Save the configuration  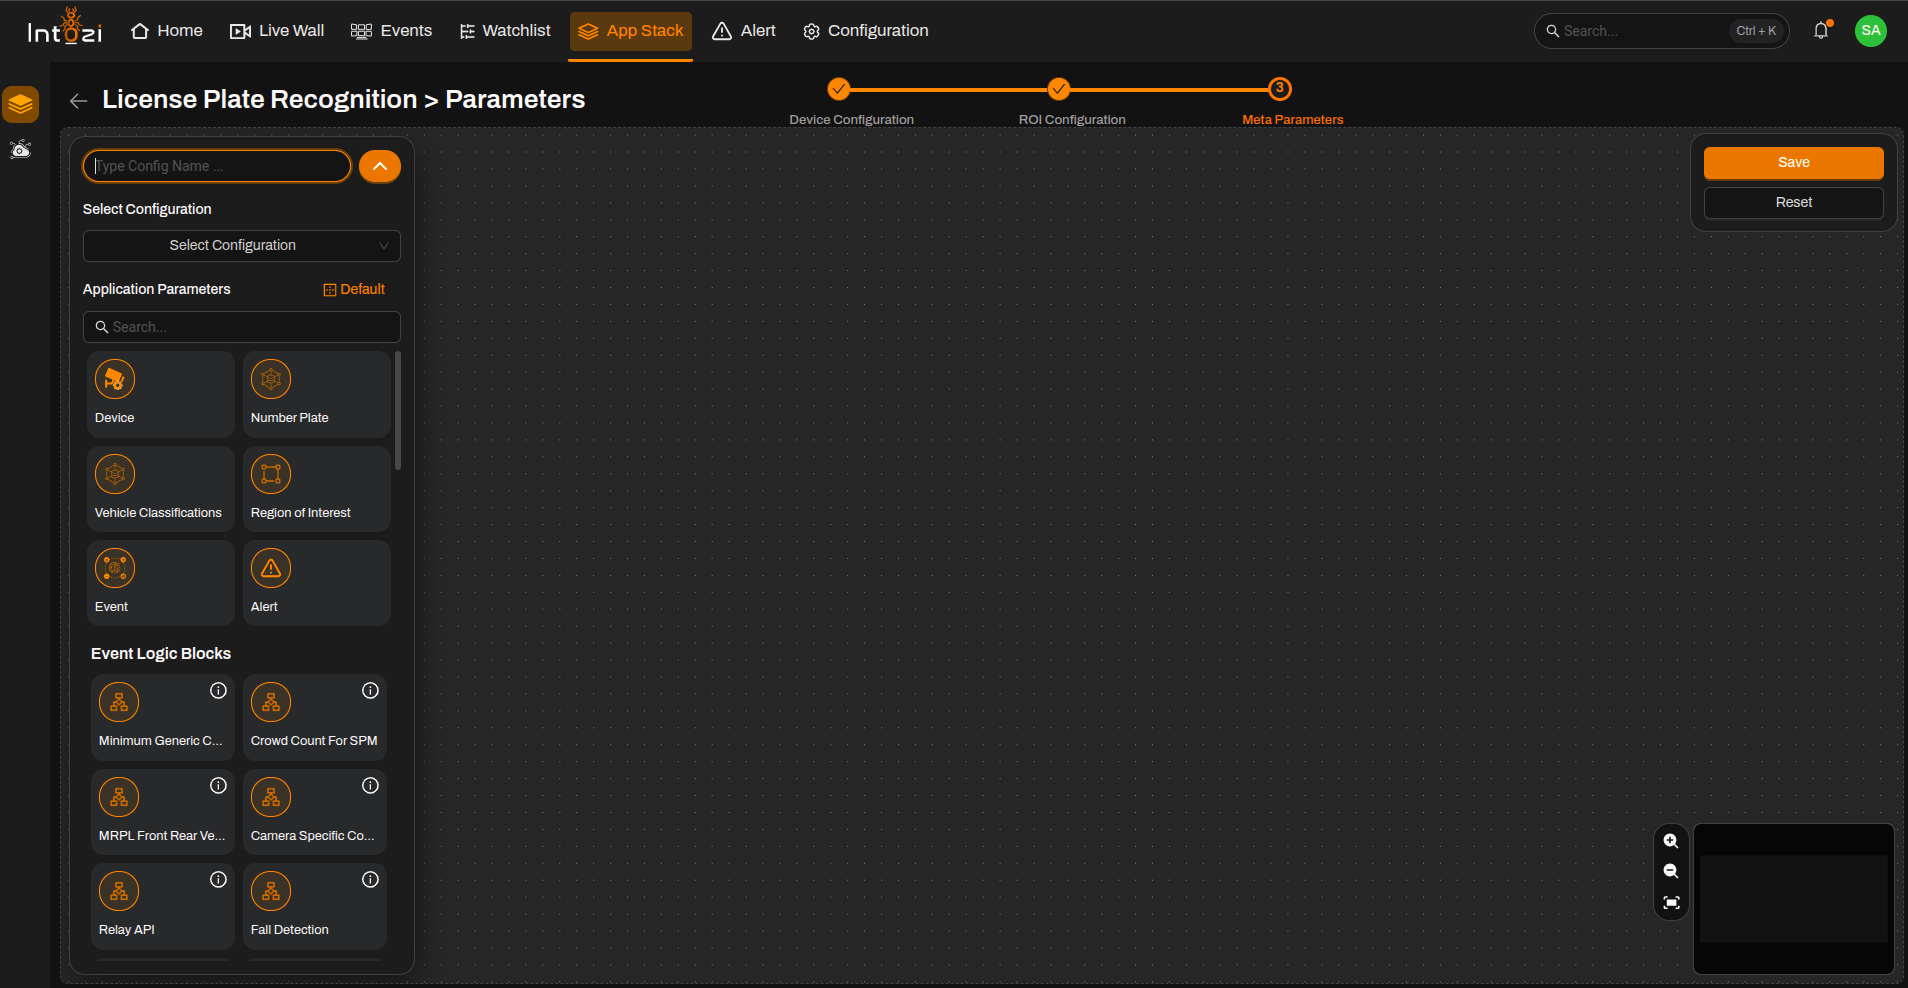1794,163
